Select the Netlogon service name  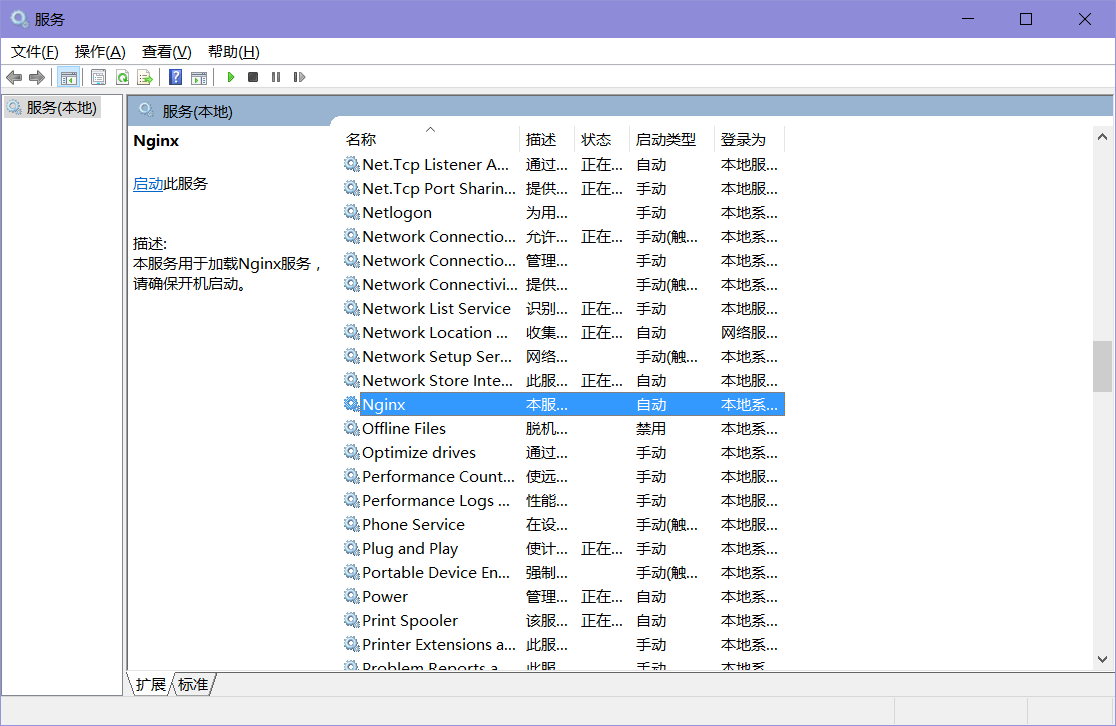tap(396, 212)
